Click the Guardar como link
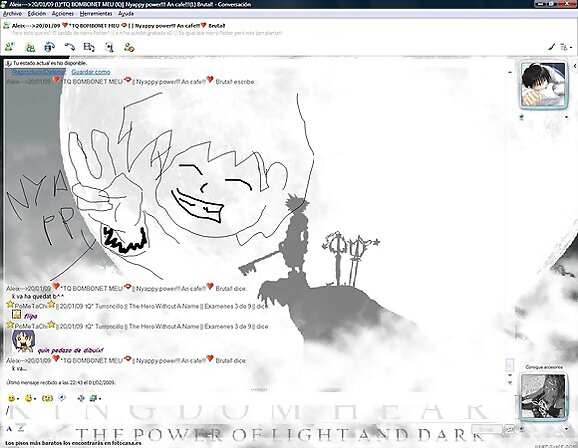578x448 pixels. pos(91,72)
